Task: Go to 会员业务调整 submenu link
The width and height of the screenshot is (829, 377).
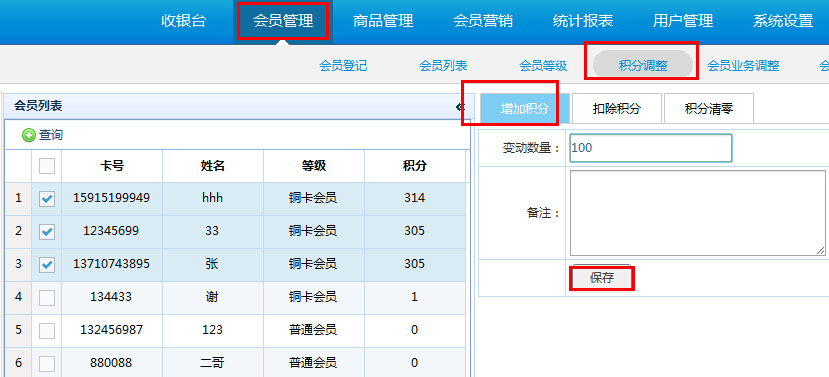Action: [x=743, y=66]
